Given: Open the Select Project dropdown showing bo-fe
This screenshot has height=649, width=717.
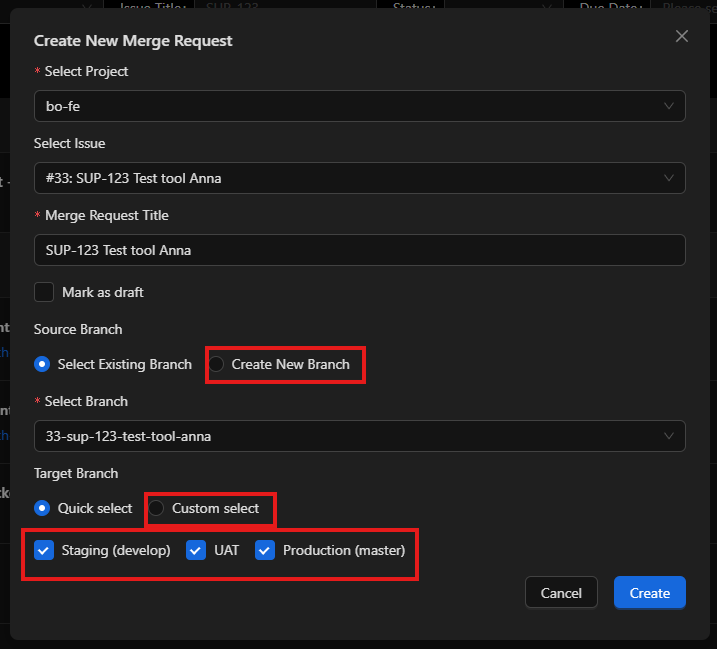Looking at the screenshot, I should [359, 106].
